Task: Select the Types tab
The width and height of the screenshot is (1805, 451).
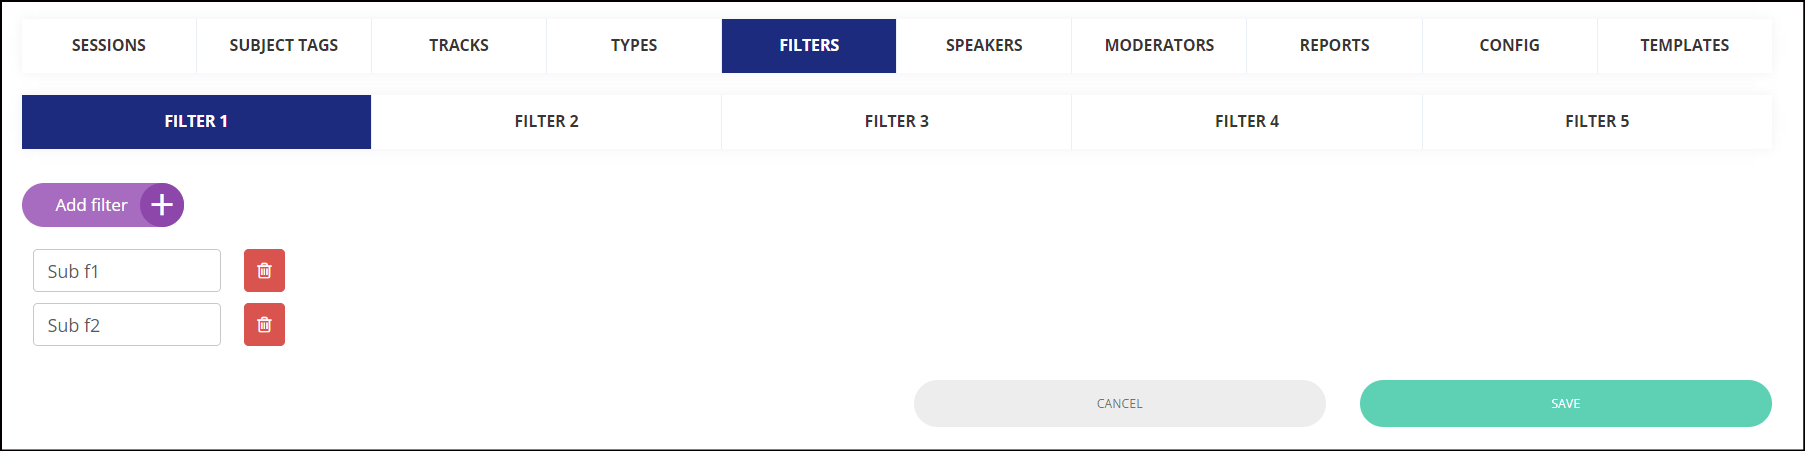Action: (634, 45)
